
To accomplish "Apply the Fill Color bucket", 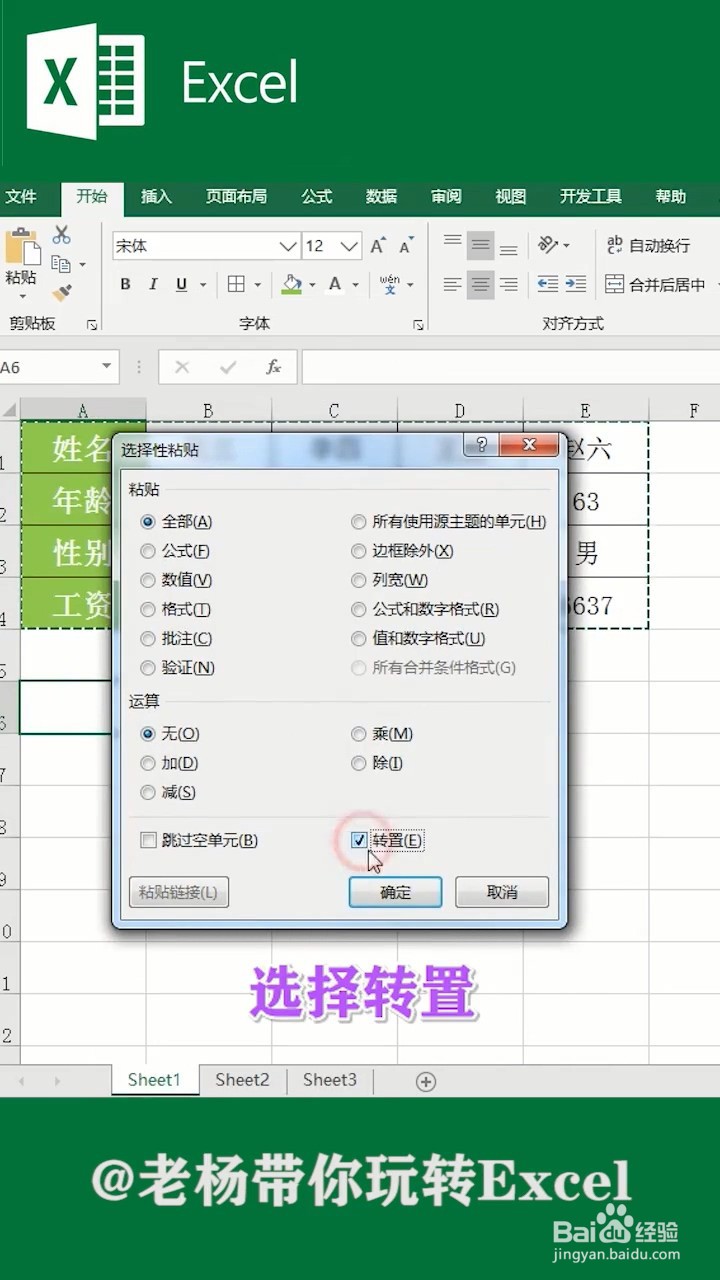I will point(291,285).
